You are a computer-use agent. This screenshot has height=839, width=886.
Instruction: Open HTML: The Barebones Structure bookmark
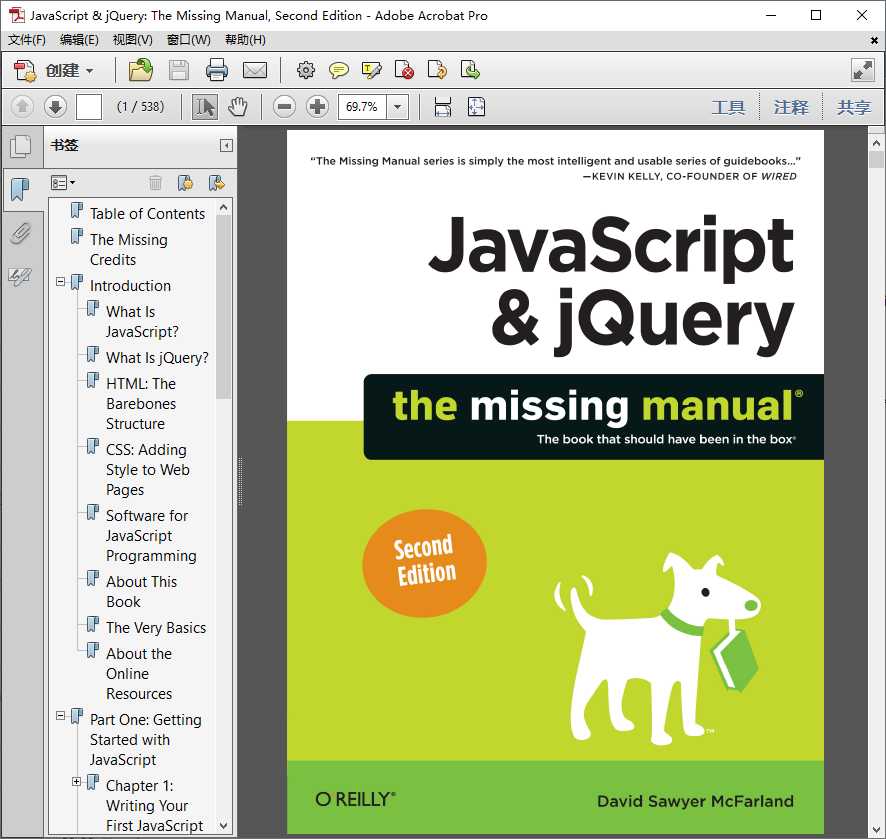point(141,403)
